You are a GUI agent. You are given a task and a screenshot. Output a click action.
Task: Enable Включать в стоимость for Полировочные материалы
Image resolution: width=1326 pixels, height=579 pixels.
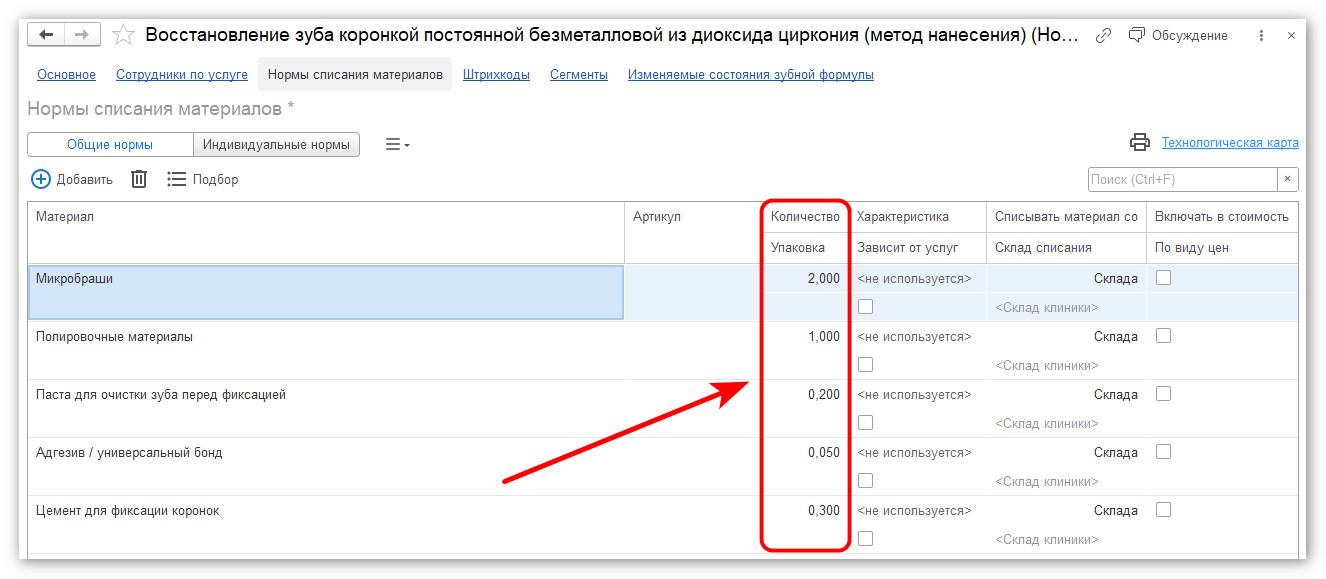(x=1163, y=337)
